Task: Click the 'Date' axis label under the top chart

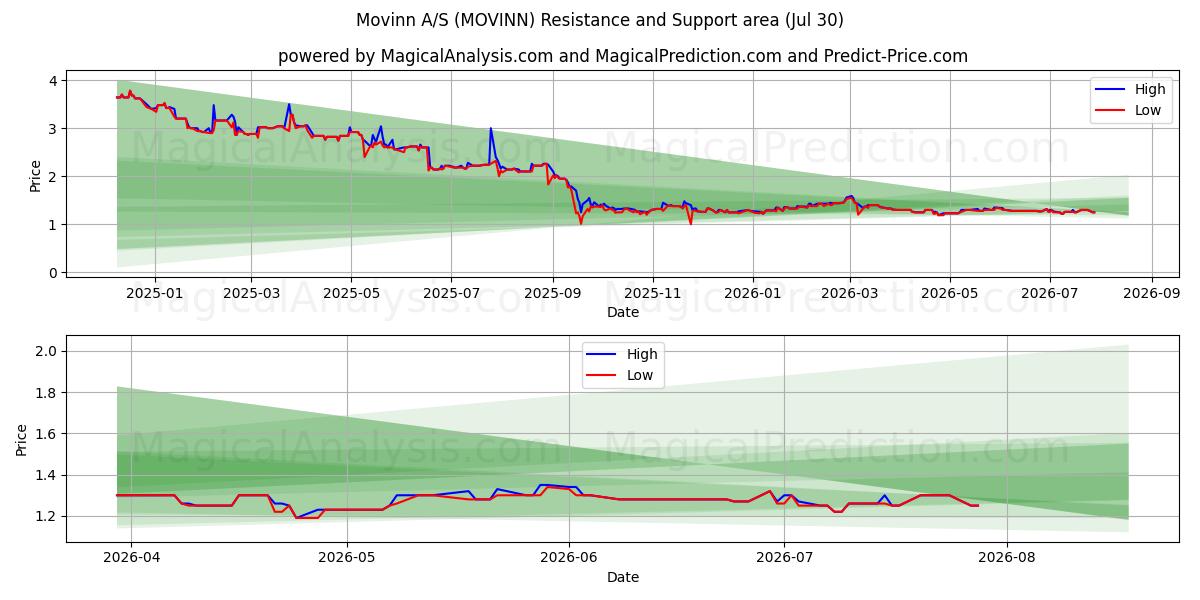Action: 623,313
